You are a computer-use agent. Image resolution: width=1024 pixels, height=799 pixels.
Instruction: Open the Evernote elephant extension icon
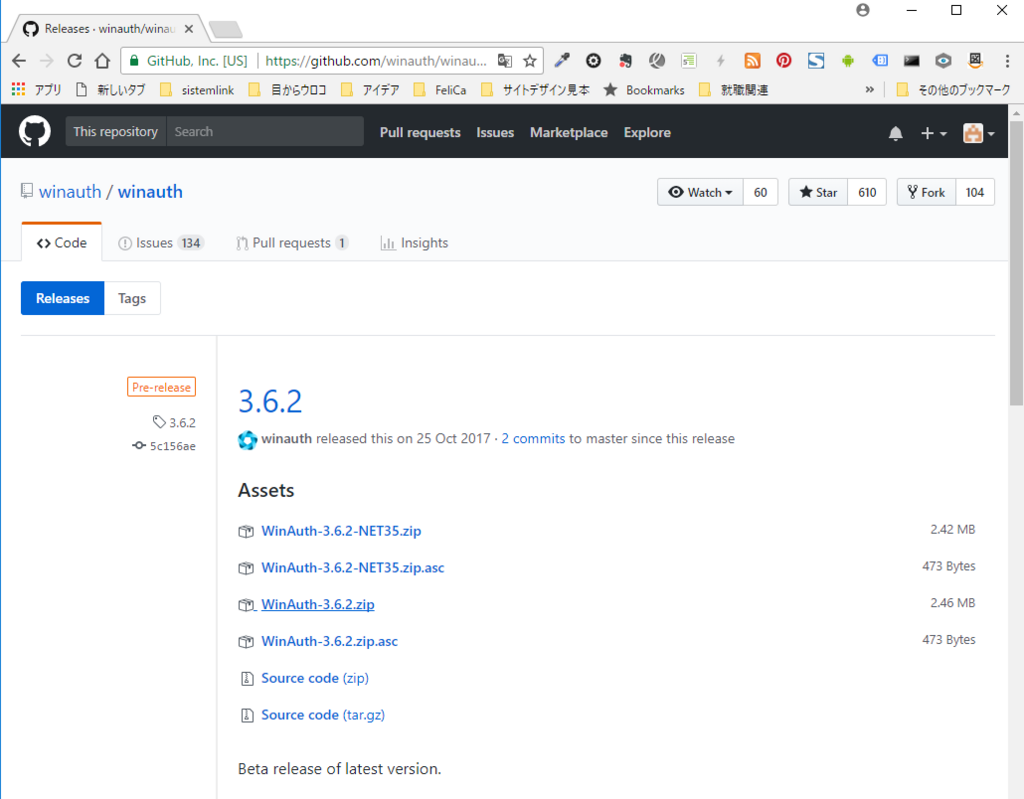(x=626, y=61)
